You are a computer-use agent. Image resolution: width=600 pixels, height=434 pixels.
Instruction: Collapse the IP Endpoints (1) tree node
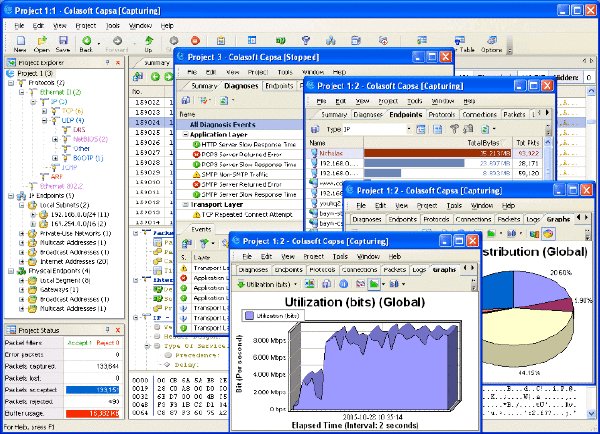tap(11, 196)
